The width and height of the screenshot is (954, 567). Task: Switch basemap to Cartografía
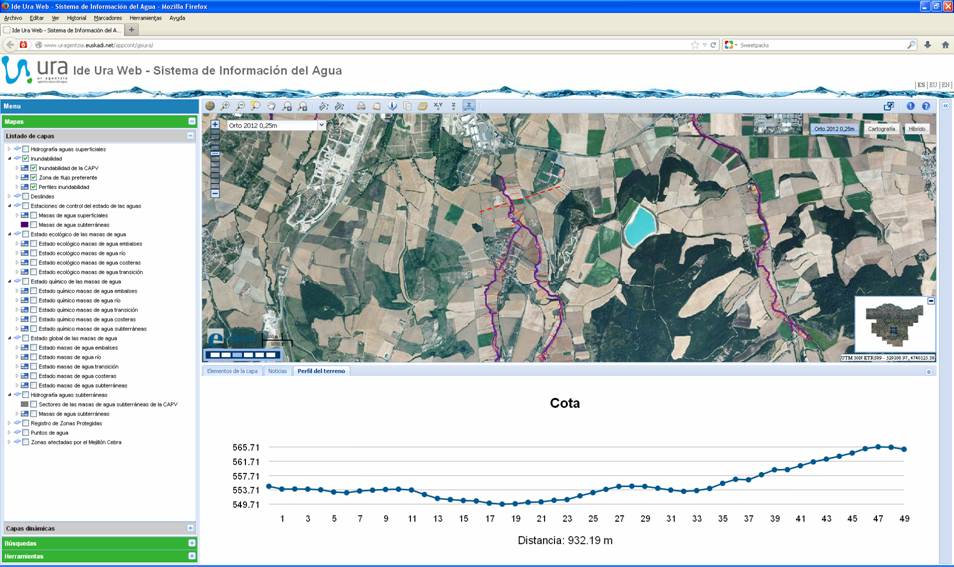tap(881, 129)
